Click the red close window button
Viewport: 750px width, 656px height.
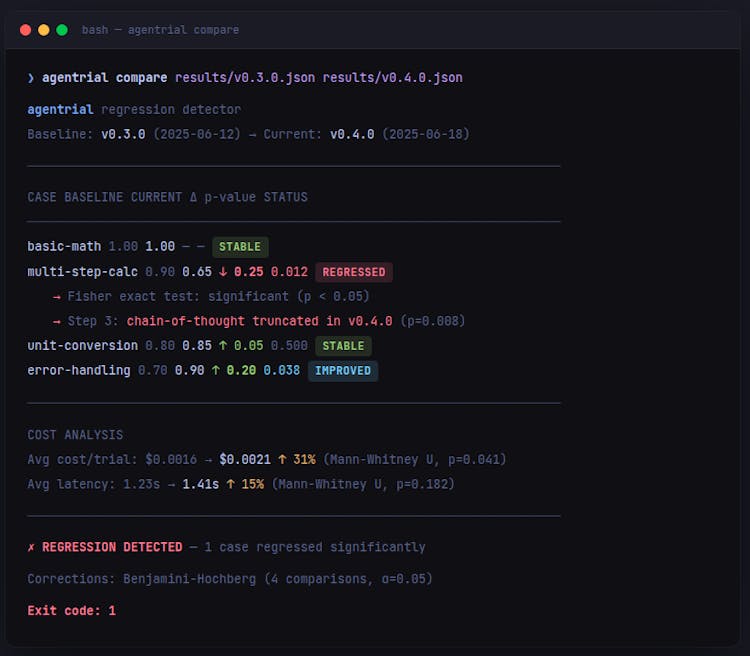[x=26, y=30]
